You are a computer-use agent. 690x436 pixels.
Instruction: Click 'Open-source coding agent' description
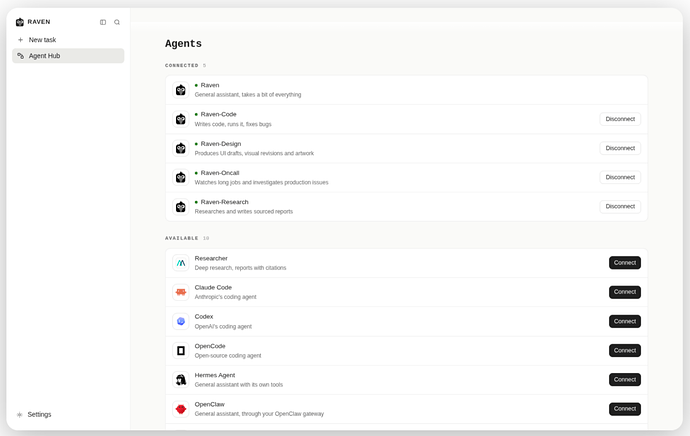click(228, 355)
